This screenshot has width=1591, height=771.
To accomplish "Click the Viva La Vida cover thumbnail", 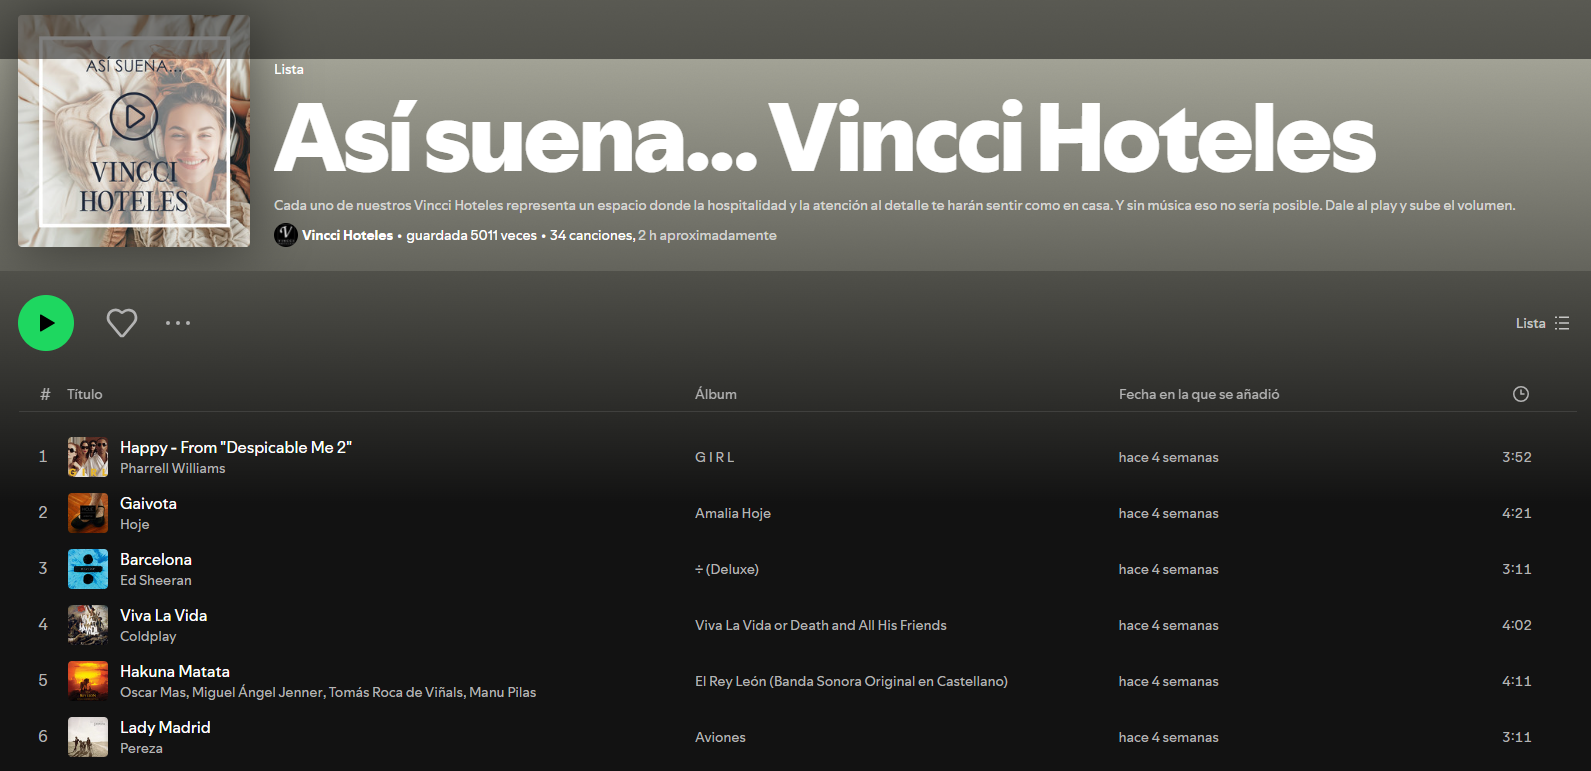I will (88, 625).
